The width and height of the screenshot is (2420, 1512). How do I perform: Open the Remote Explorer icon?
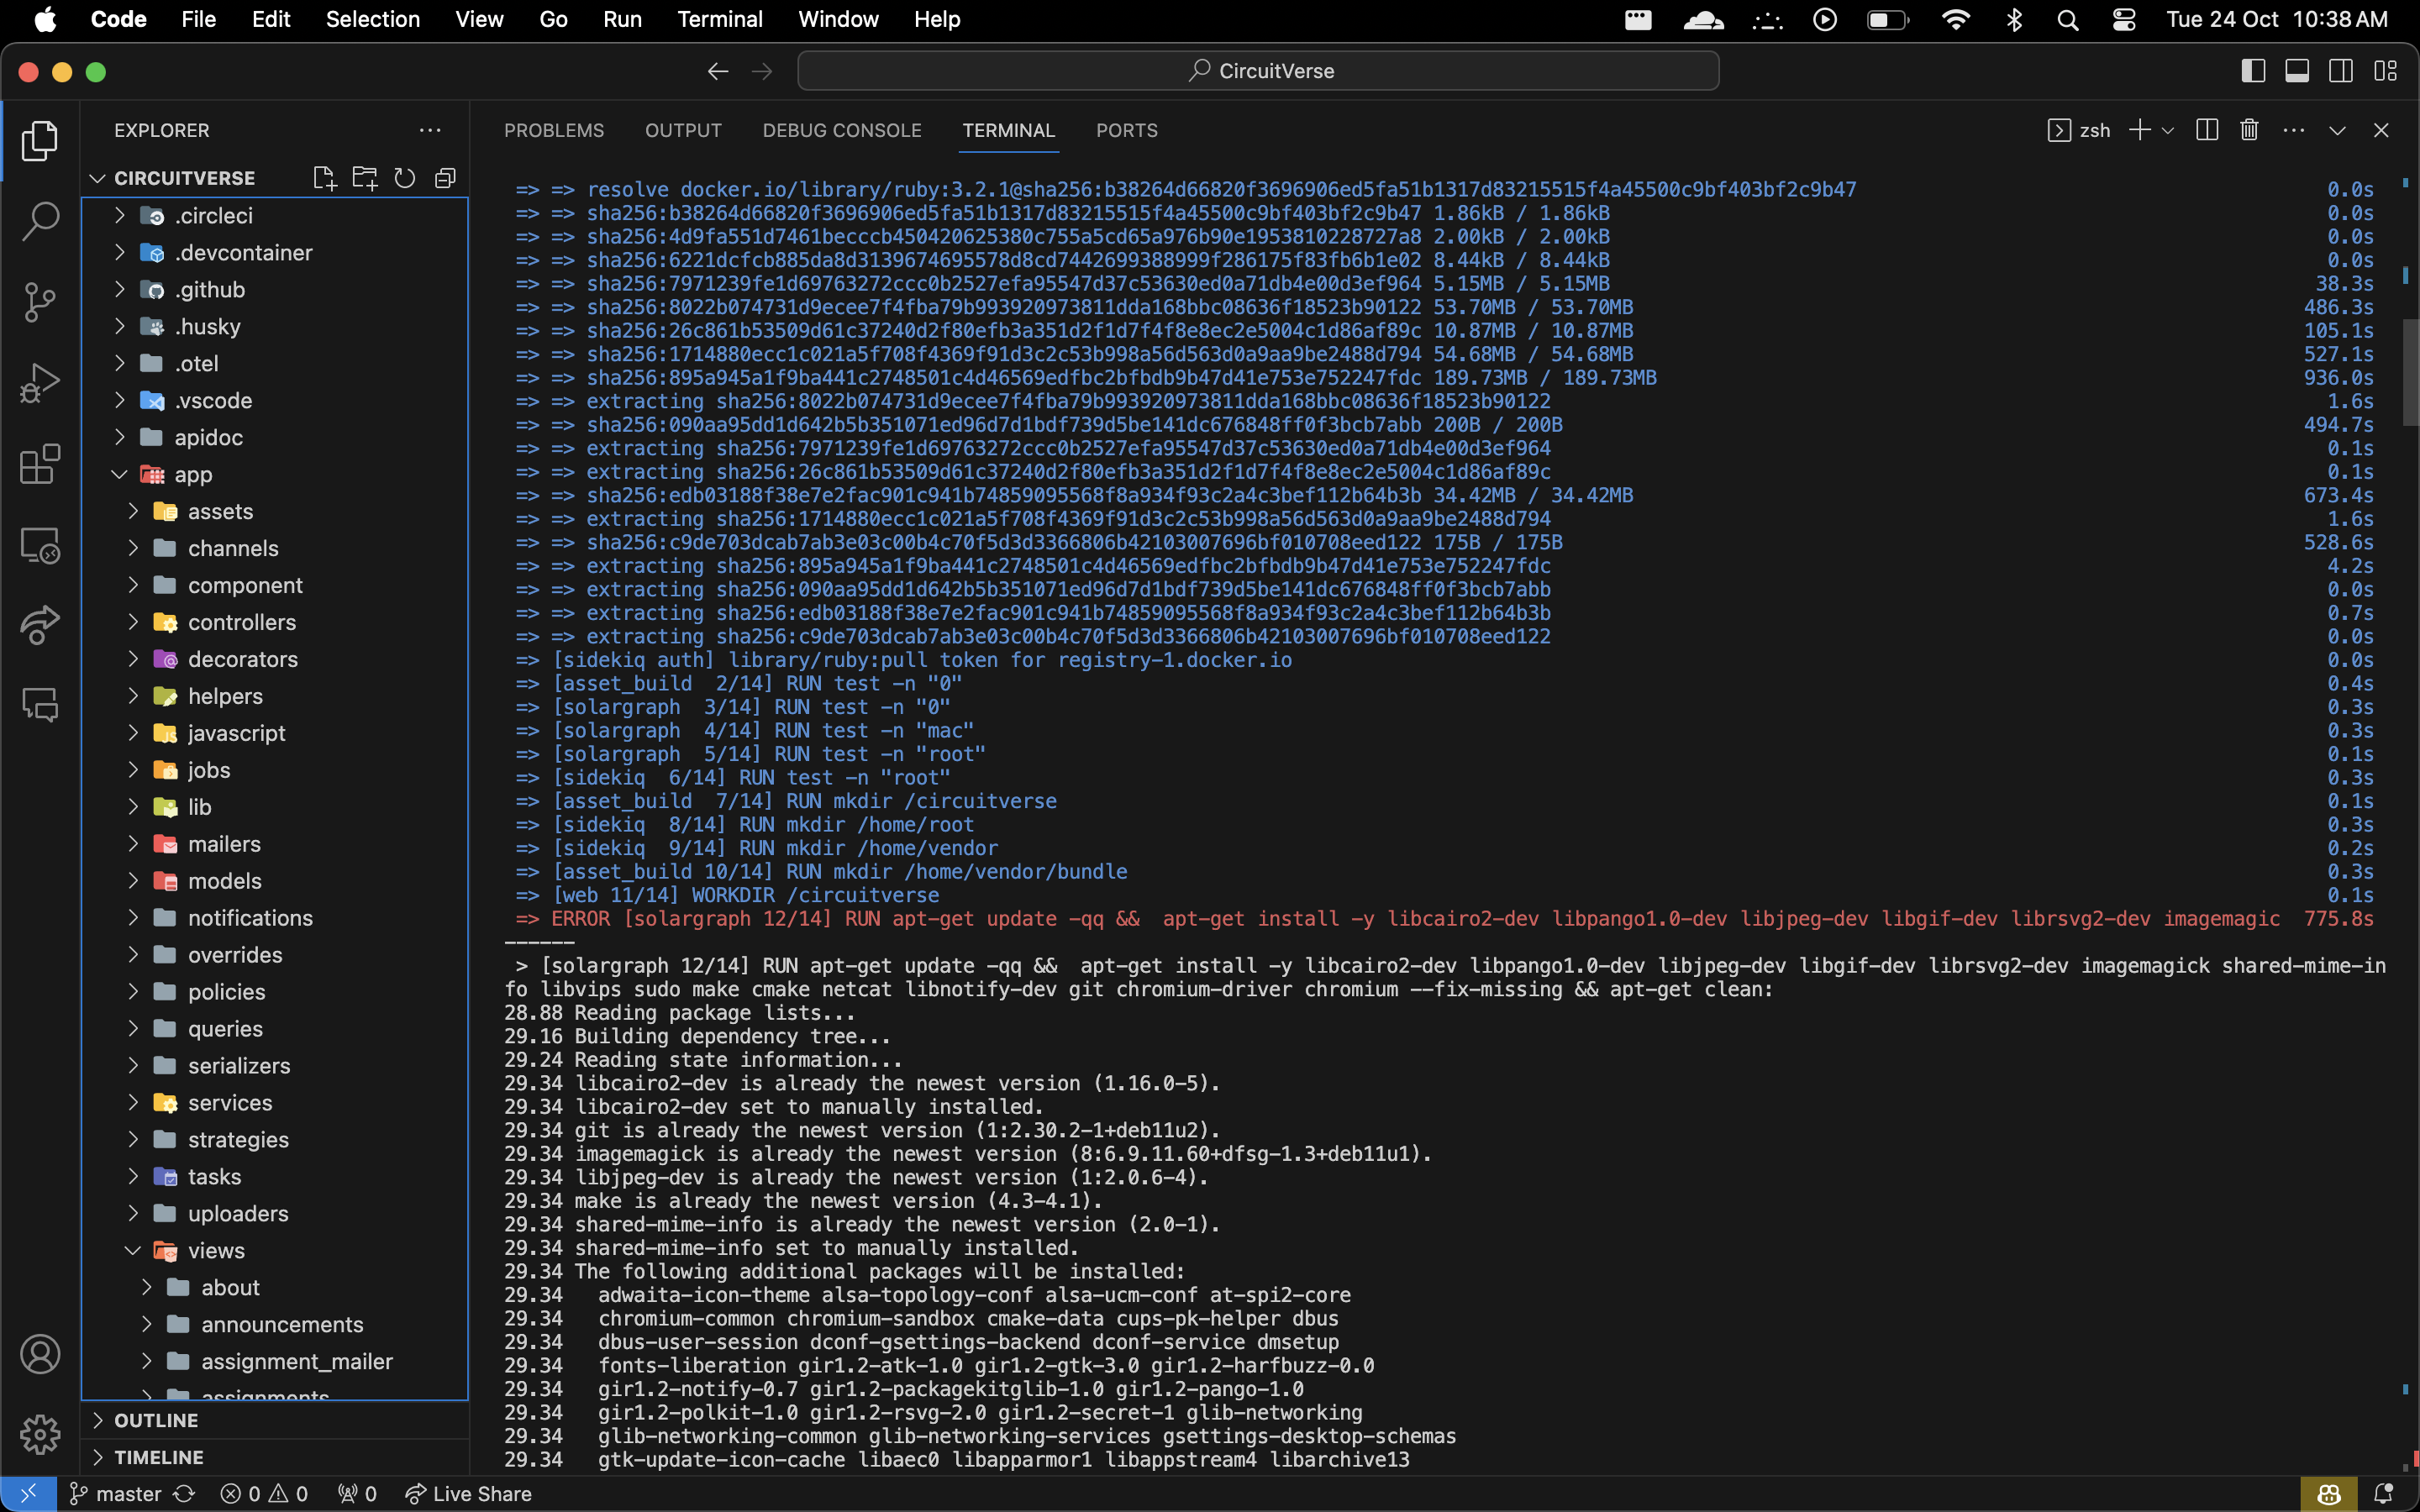pos(40,545)
